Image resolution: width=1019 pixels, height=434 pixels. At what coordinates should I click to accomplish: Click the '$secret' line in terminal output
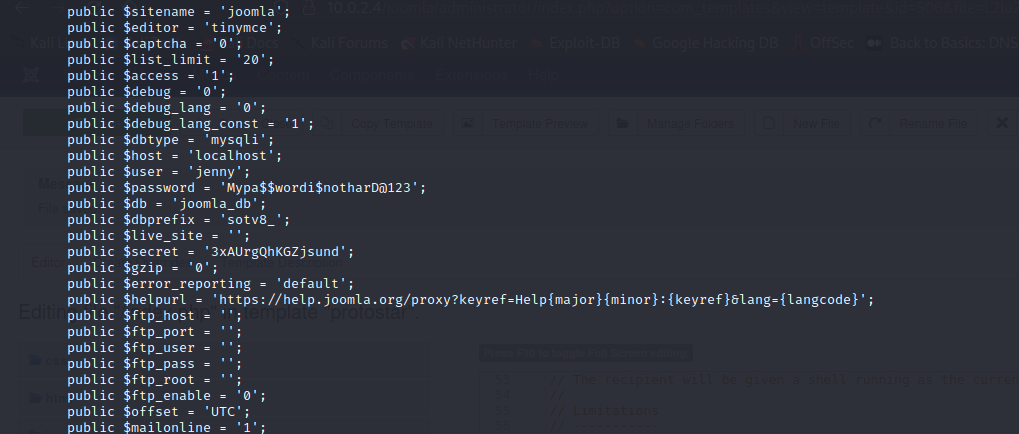211,251
